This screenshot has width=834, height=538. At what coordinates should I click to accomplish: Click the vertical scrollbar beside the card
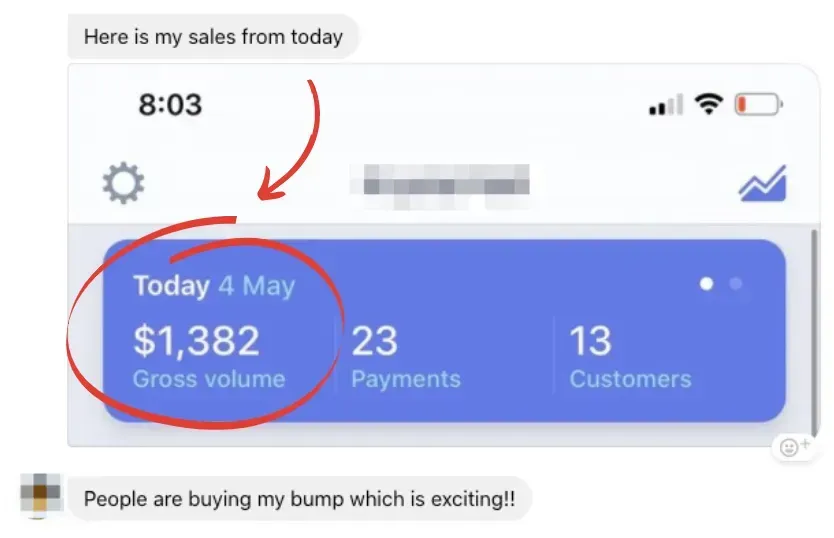pos(814,334)
